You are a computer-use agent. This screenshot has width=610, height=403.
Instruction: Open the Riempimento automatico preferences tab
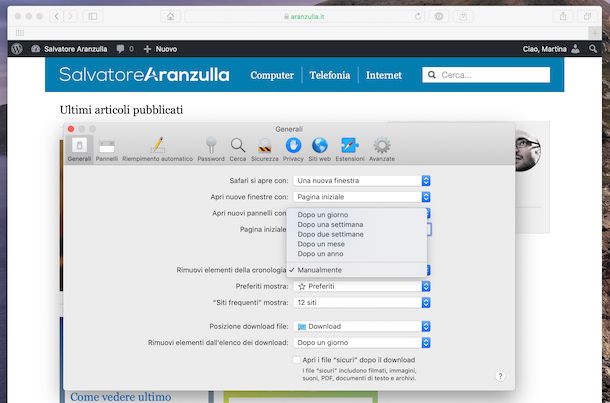(158, 150)
